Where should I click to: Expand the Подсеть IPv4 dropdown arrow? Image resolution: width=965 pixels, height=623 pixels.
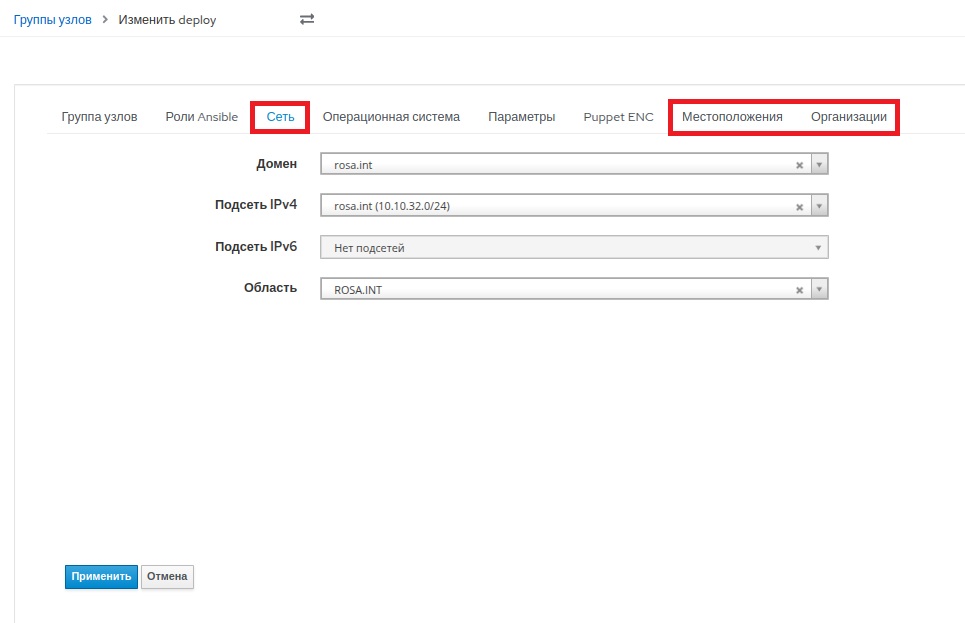(x=819, y=207)
